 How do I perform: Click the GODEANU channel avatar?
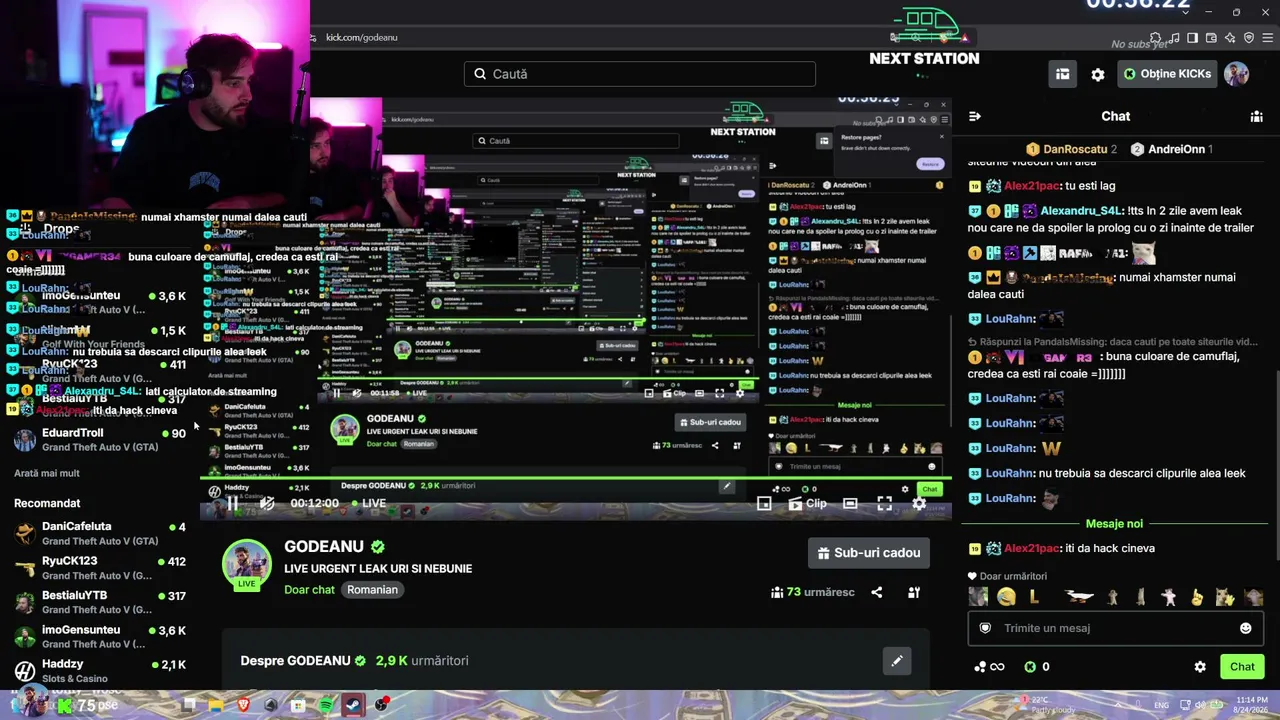pyautogui.click(x=246, y=564)
